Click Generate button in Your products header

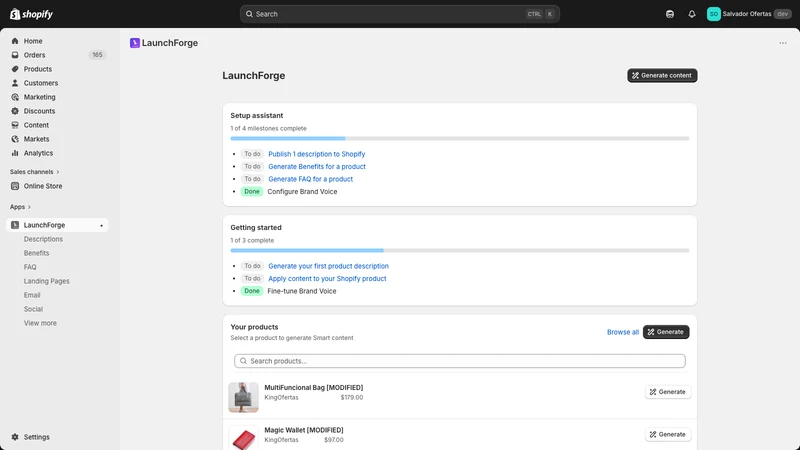pos(666,332)
